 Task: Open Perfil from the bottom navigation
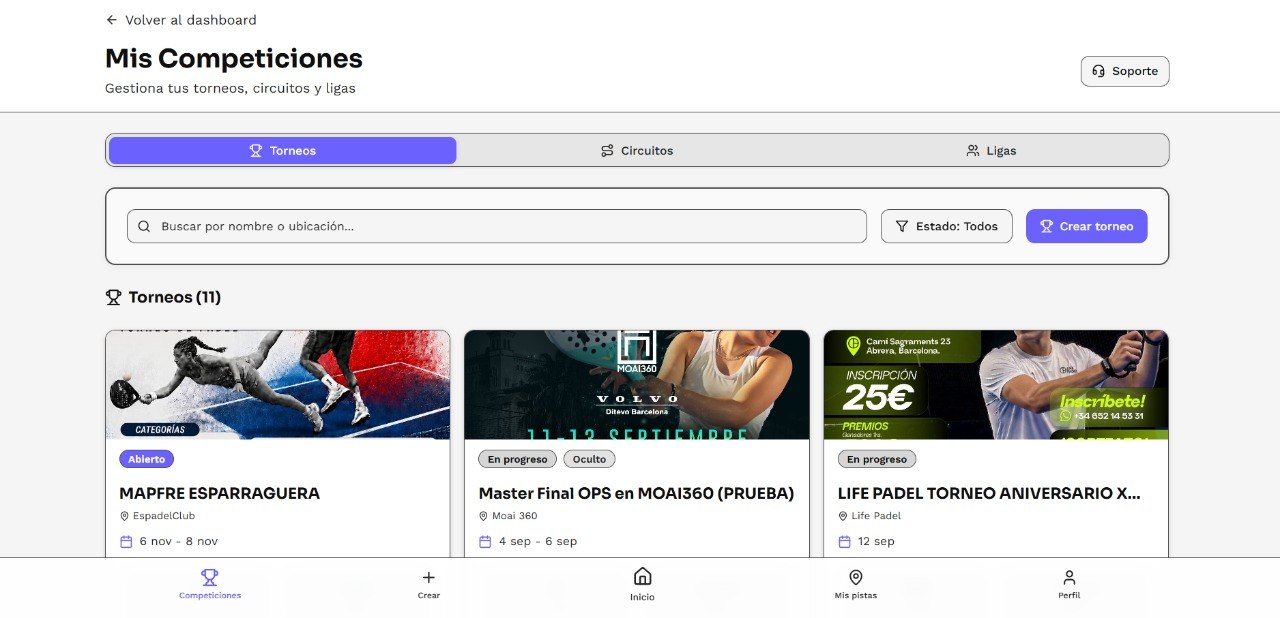(1069, 584)
